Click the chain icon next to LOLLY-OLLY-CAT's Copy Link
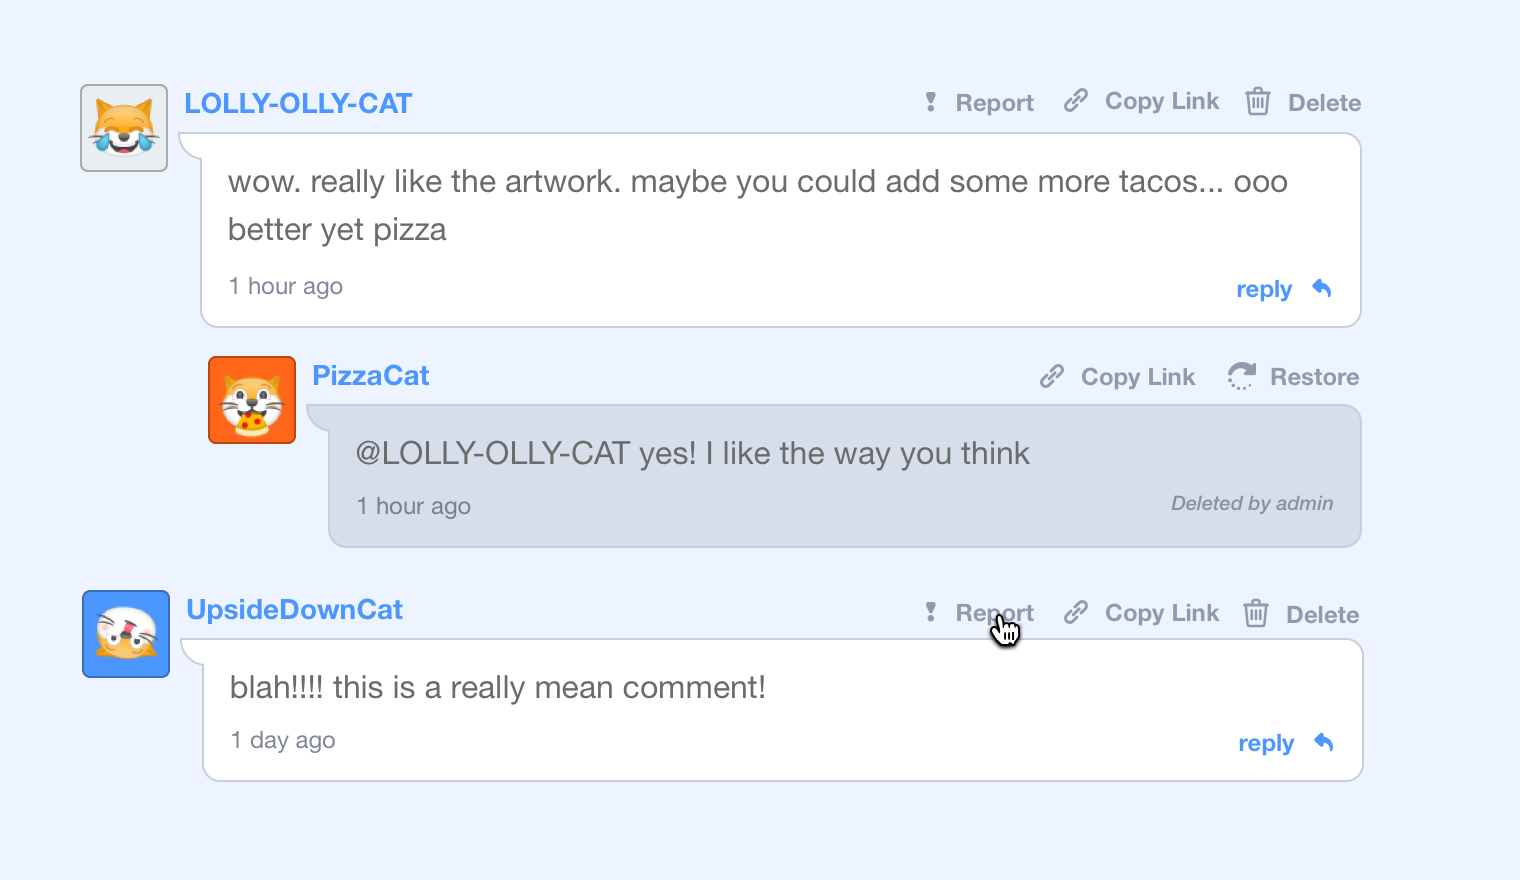The image size is (1520, 880). (x=1076, y=100)
